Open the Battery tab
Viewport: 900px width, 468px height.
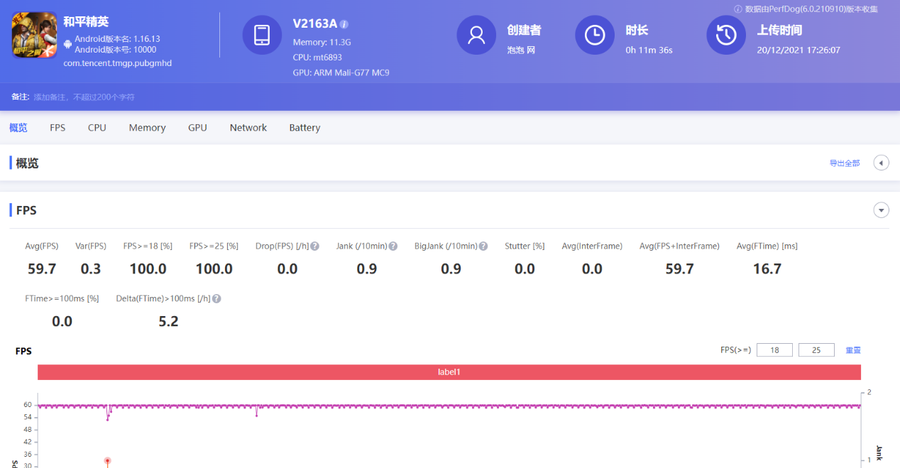click(305, 127)
